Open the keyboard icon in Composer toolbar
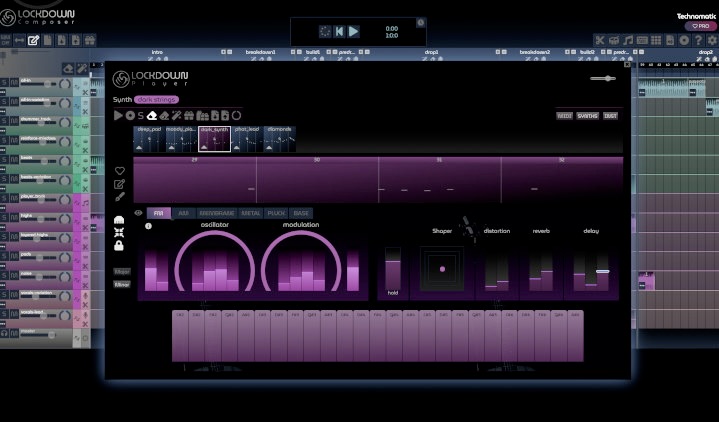 pos(642,40)
